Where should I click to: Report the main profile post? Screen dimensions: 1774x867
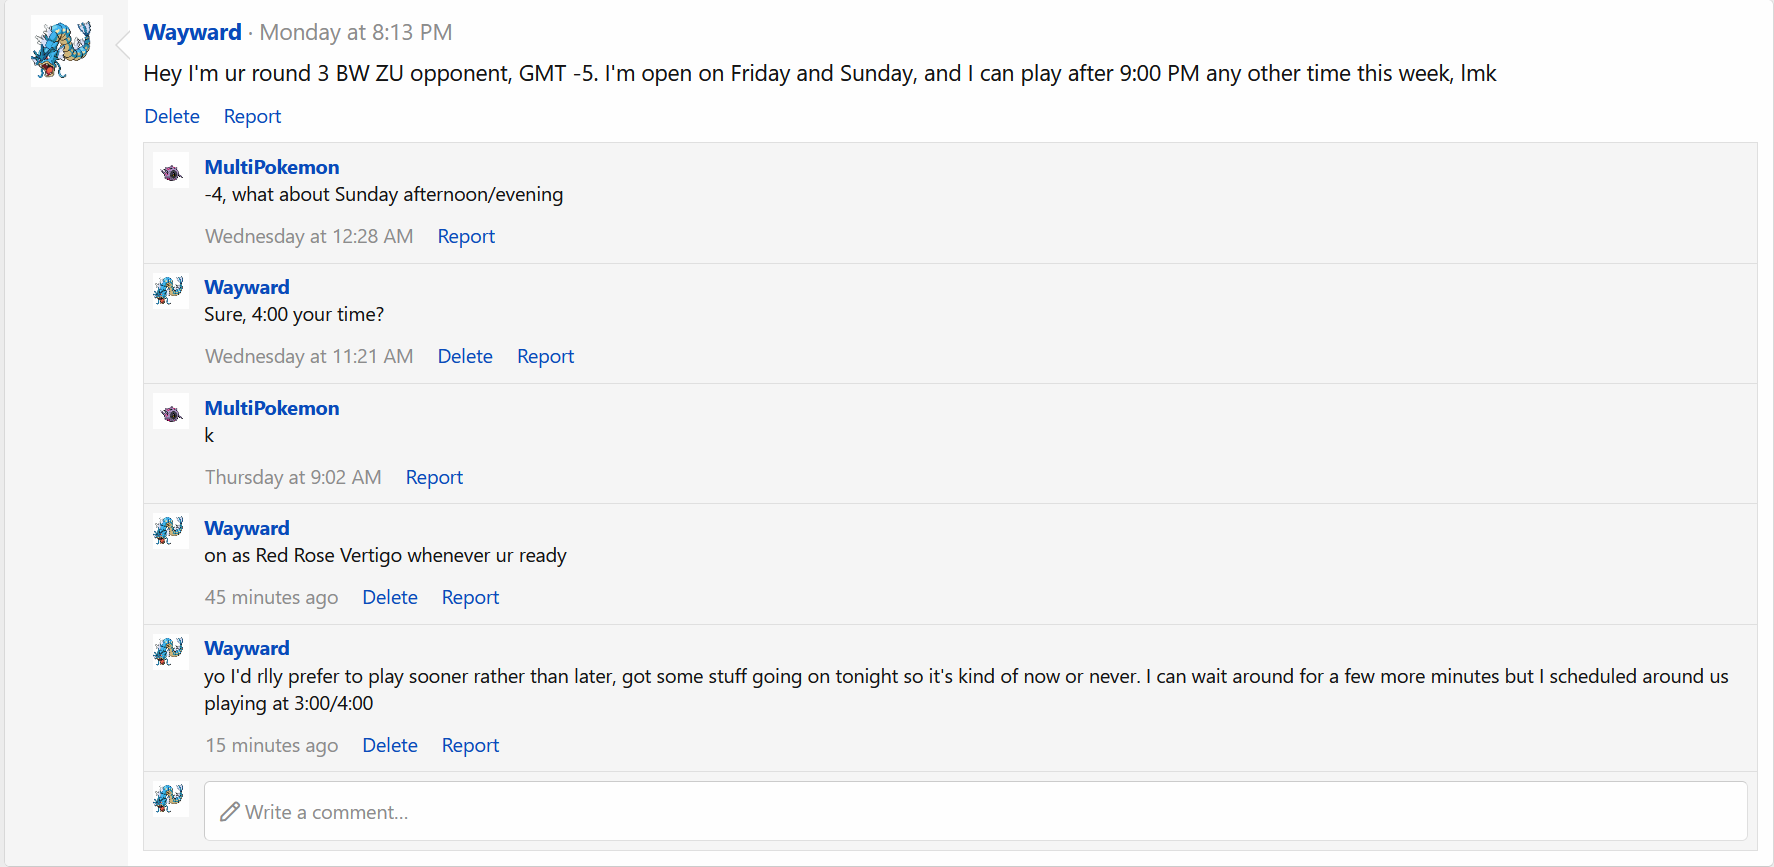252,116
